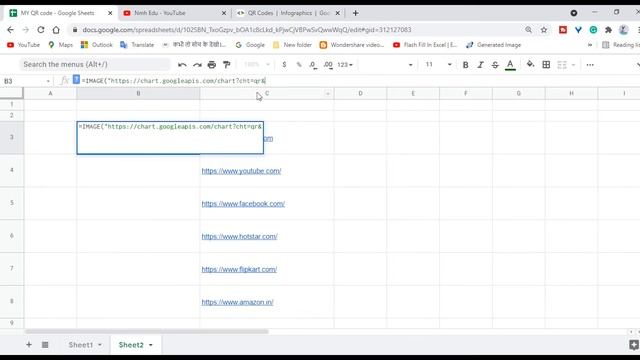
Task: Click the Undo icon in toolbar
Action: [182, 64]
